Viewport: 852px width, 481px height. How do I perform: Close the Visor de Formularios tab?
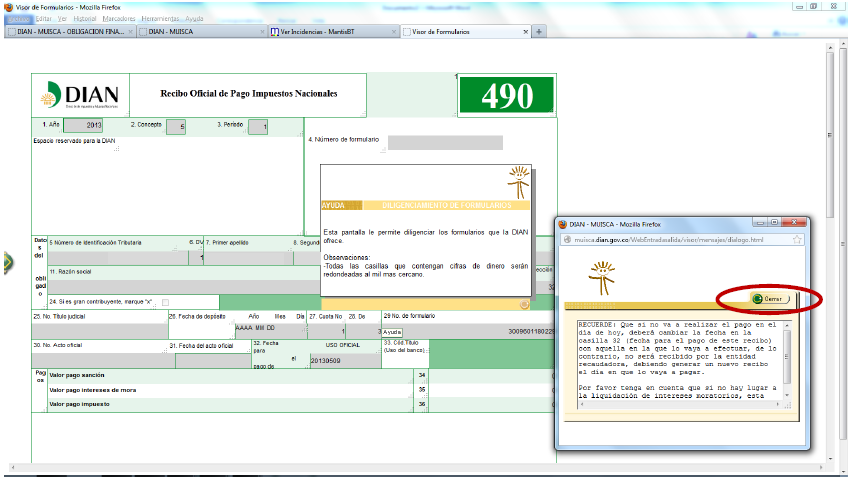[525, 32]
